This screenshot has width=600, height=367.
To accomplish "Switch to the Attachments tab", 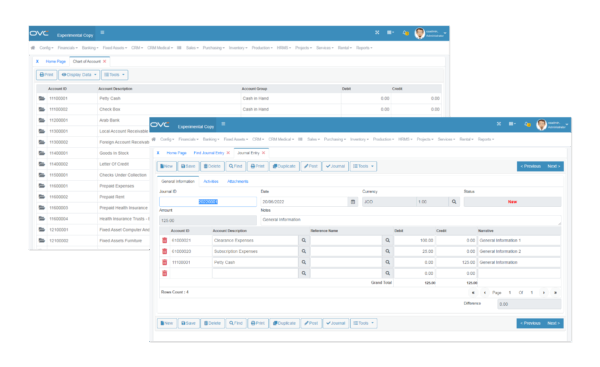I will point(238,181).
